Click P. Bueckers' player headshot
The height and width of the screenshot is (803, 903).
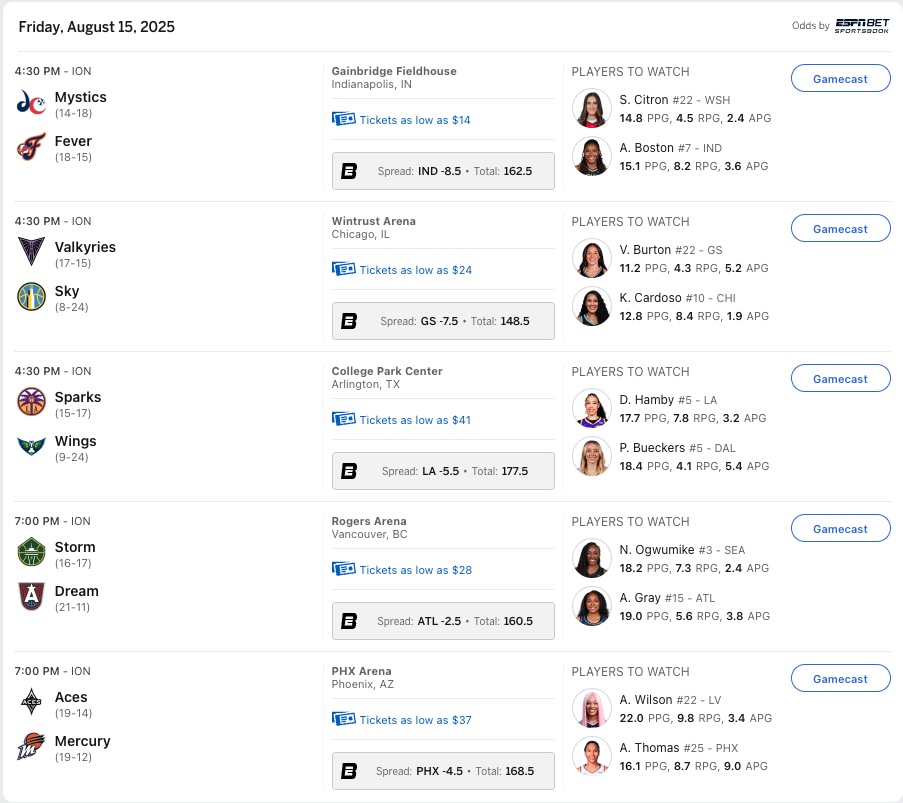592,456
